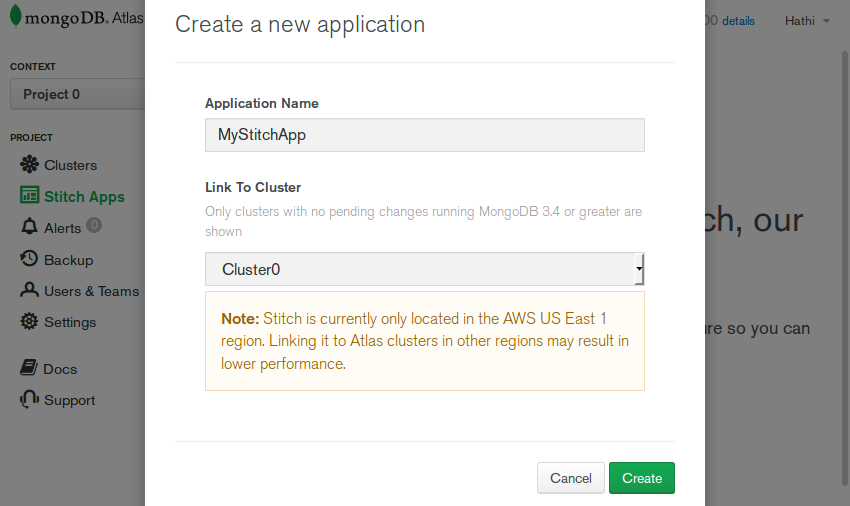Screen dimensions: 850x506
Task: Click the Users & Teams person icon
Action: [x=28, y=291]
